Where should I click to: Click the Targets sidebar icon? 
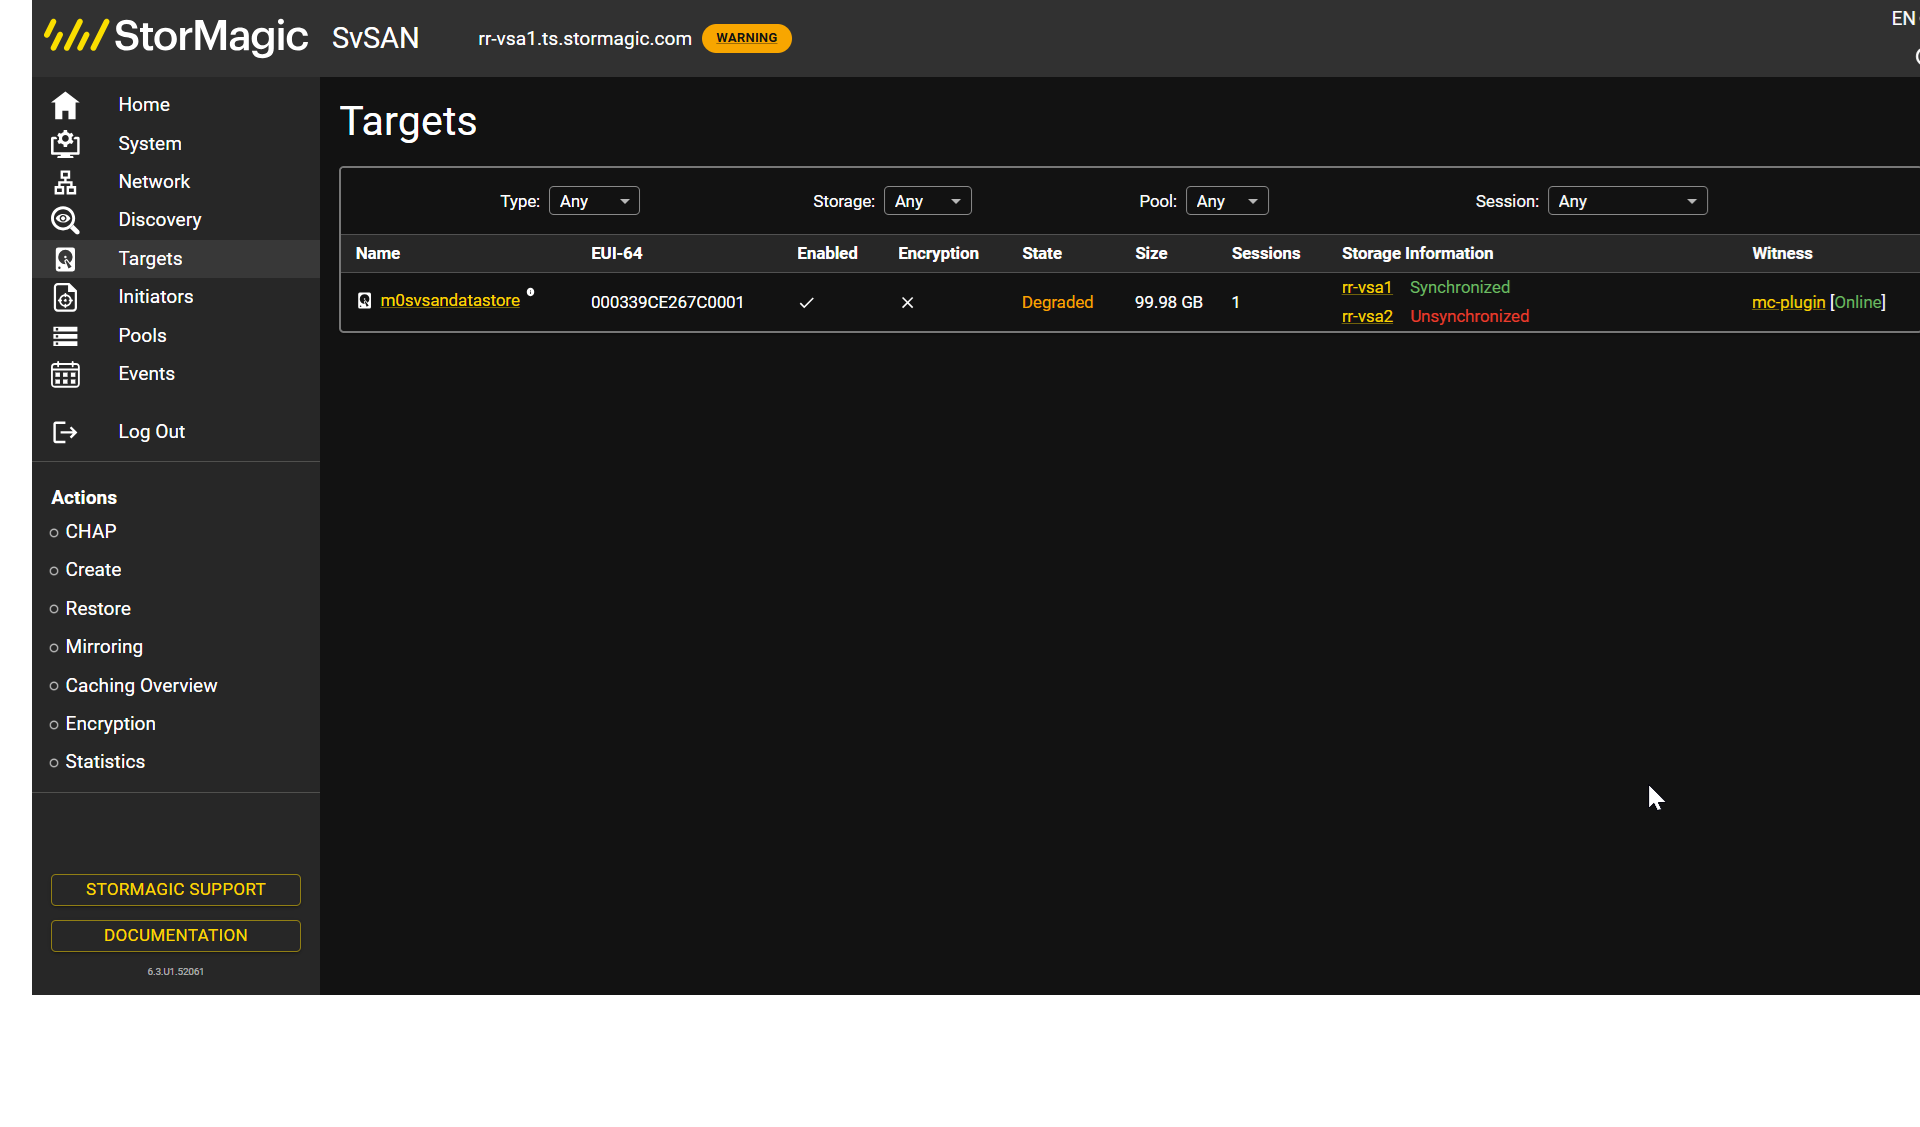point(65,259)
